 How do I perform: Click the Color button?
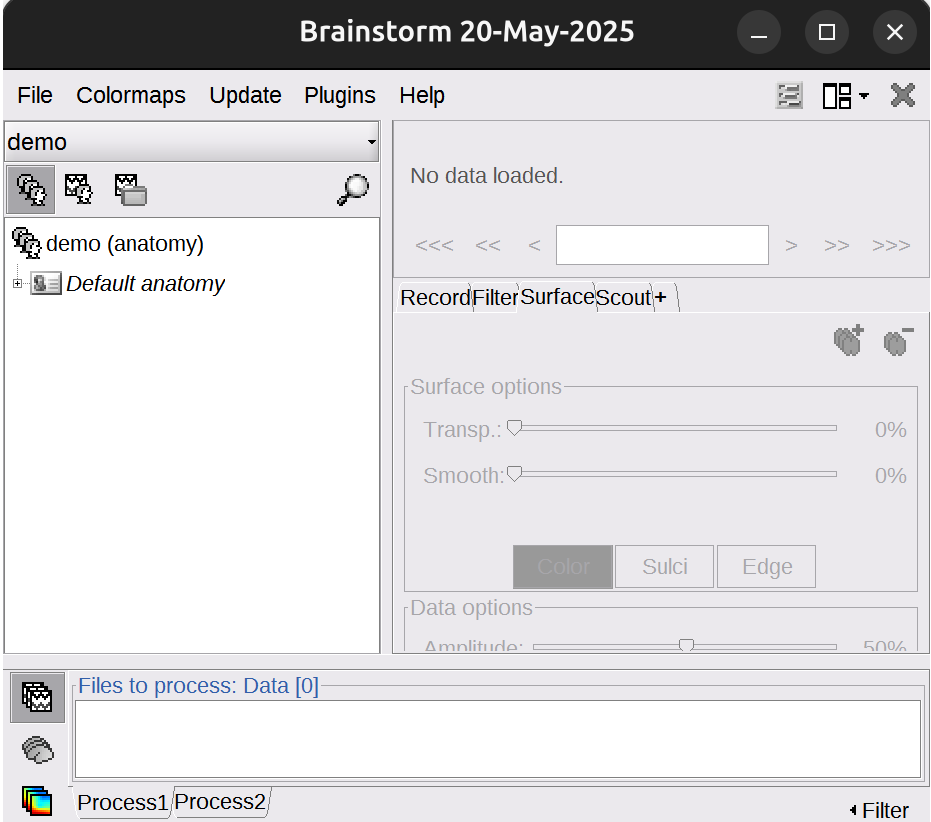point(563,567)
